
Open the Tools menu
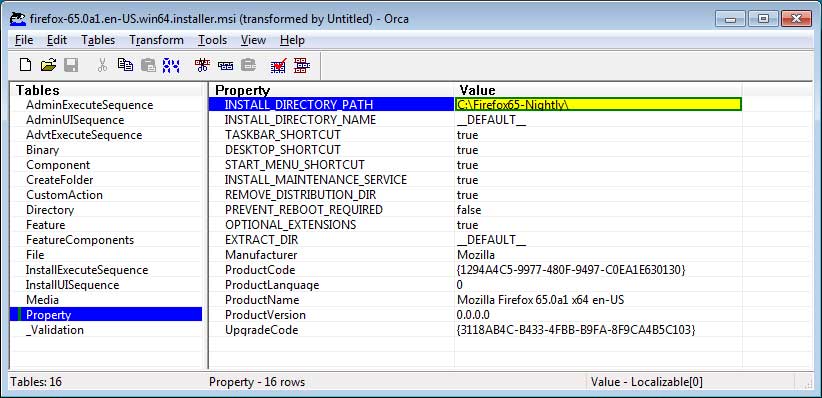[x=212, y=40]
